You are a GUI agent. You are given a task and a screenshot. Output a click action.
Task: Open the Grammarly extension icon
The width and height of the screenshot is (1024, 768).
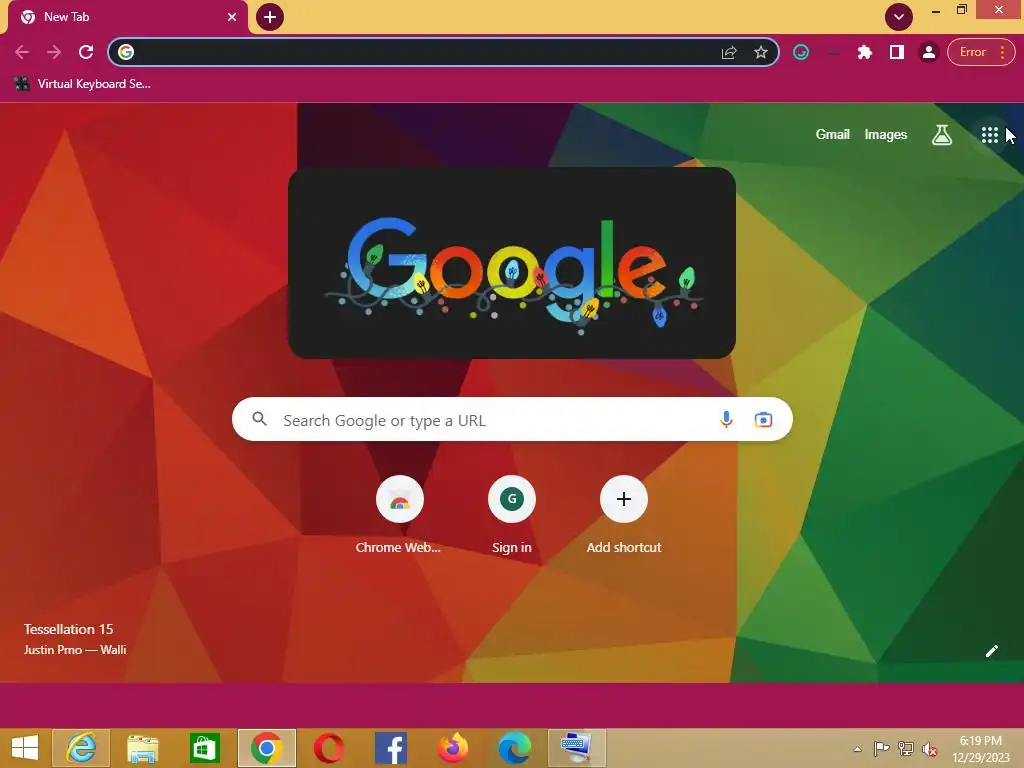801,52
